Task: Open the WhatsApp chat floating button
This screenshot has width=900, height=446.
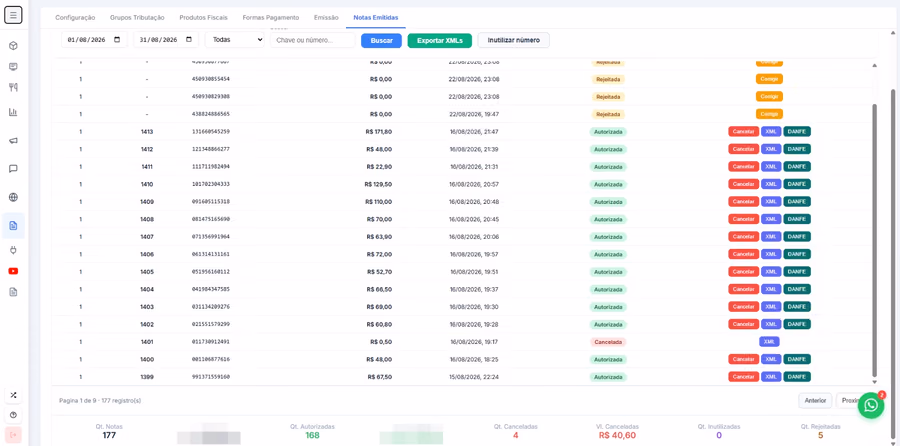Action: pos(871,405)
